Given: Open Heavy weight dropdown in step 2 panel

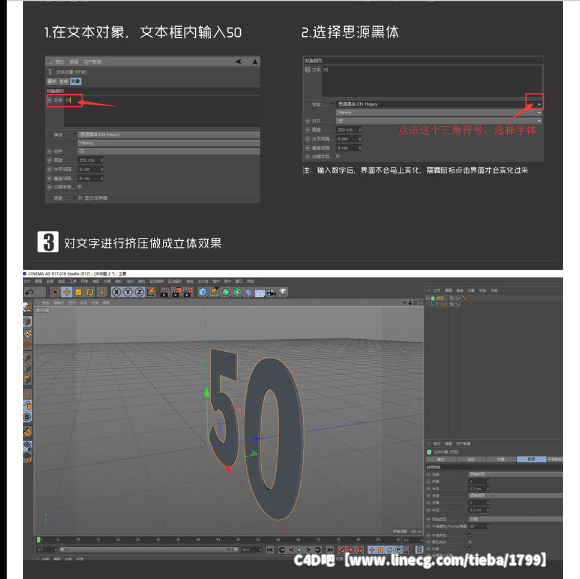Looking at the screenshot, I should tap(439, 112).
